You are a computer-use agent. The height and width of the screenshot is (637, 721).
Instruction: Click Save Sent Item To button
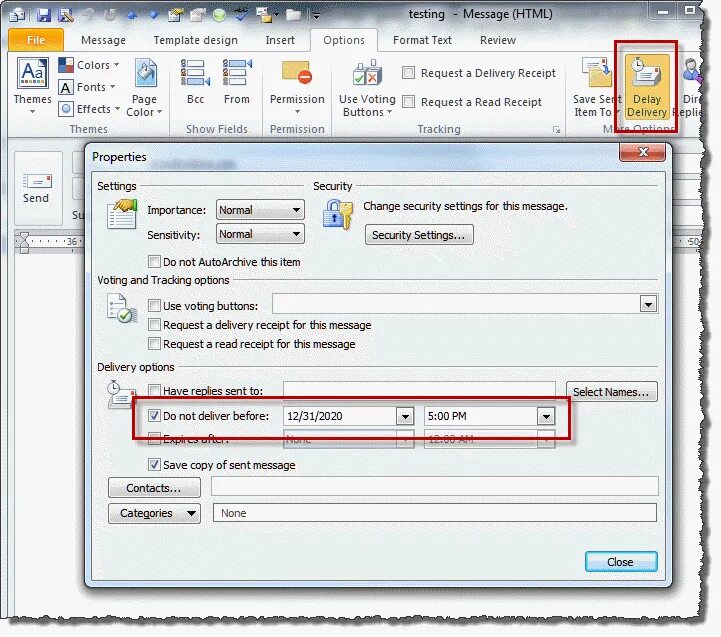[x=596, y=87]
